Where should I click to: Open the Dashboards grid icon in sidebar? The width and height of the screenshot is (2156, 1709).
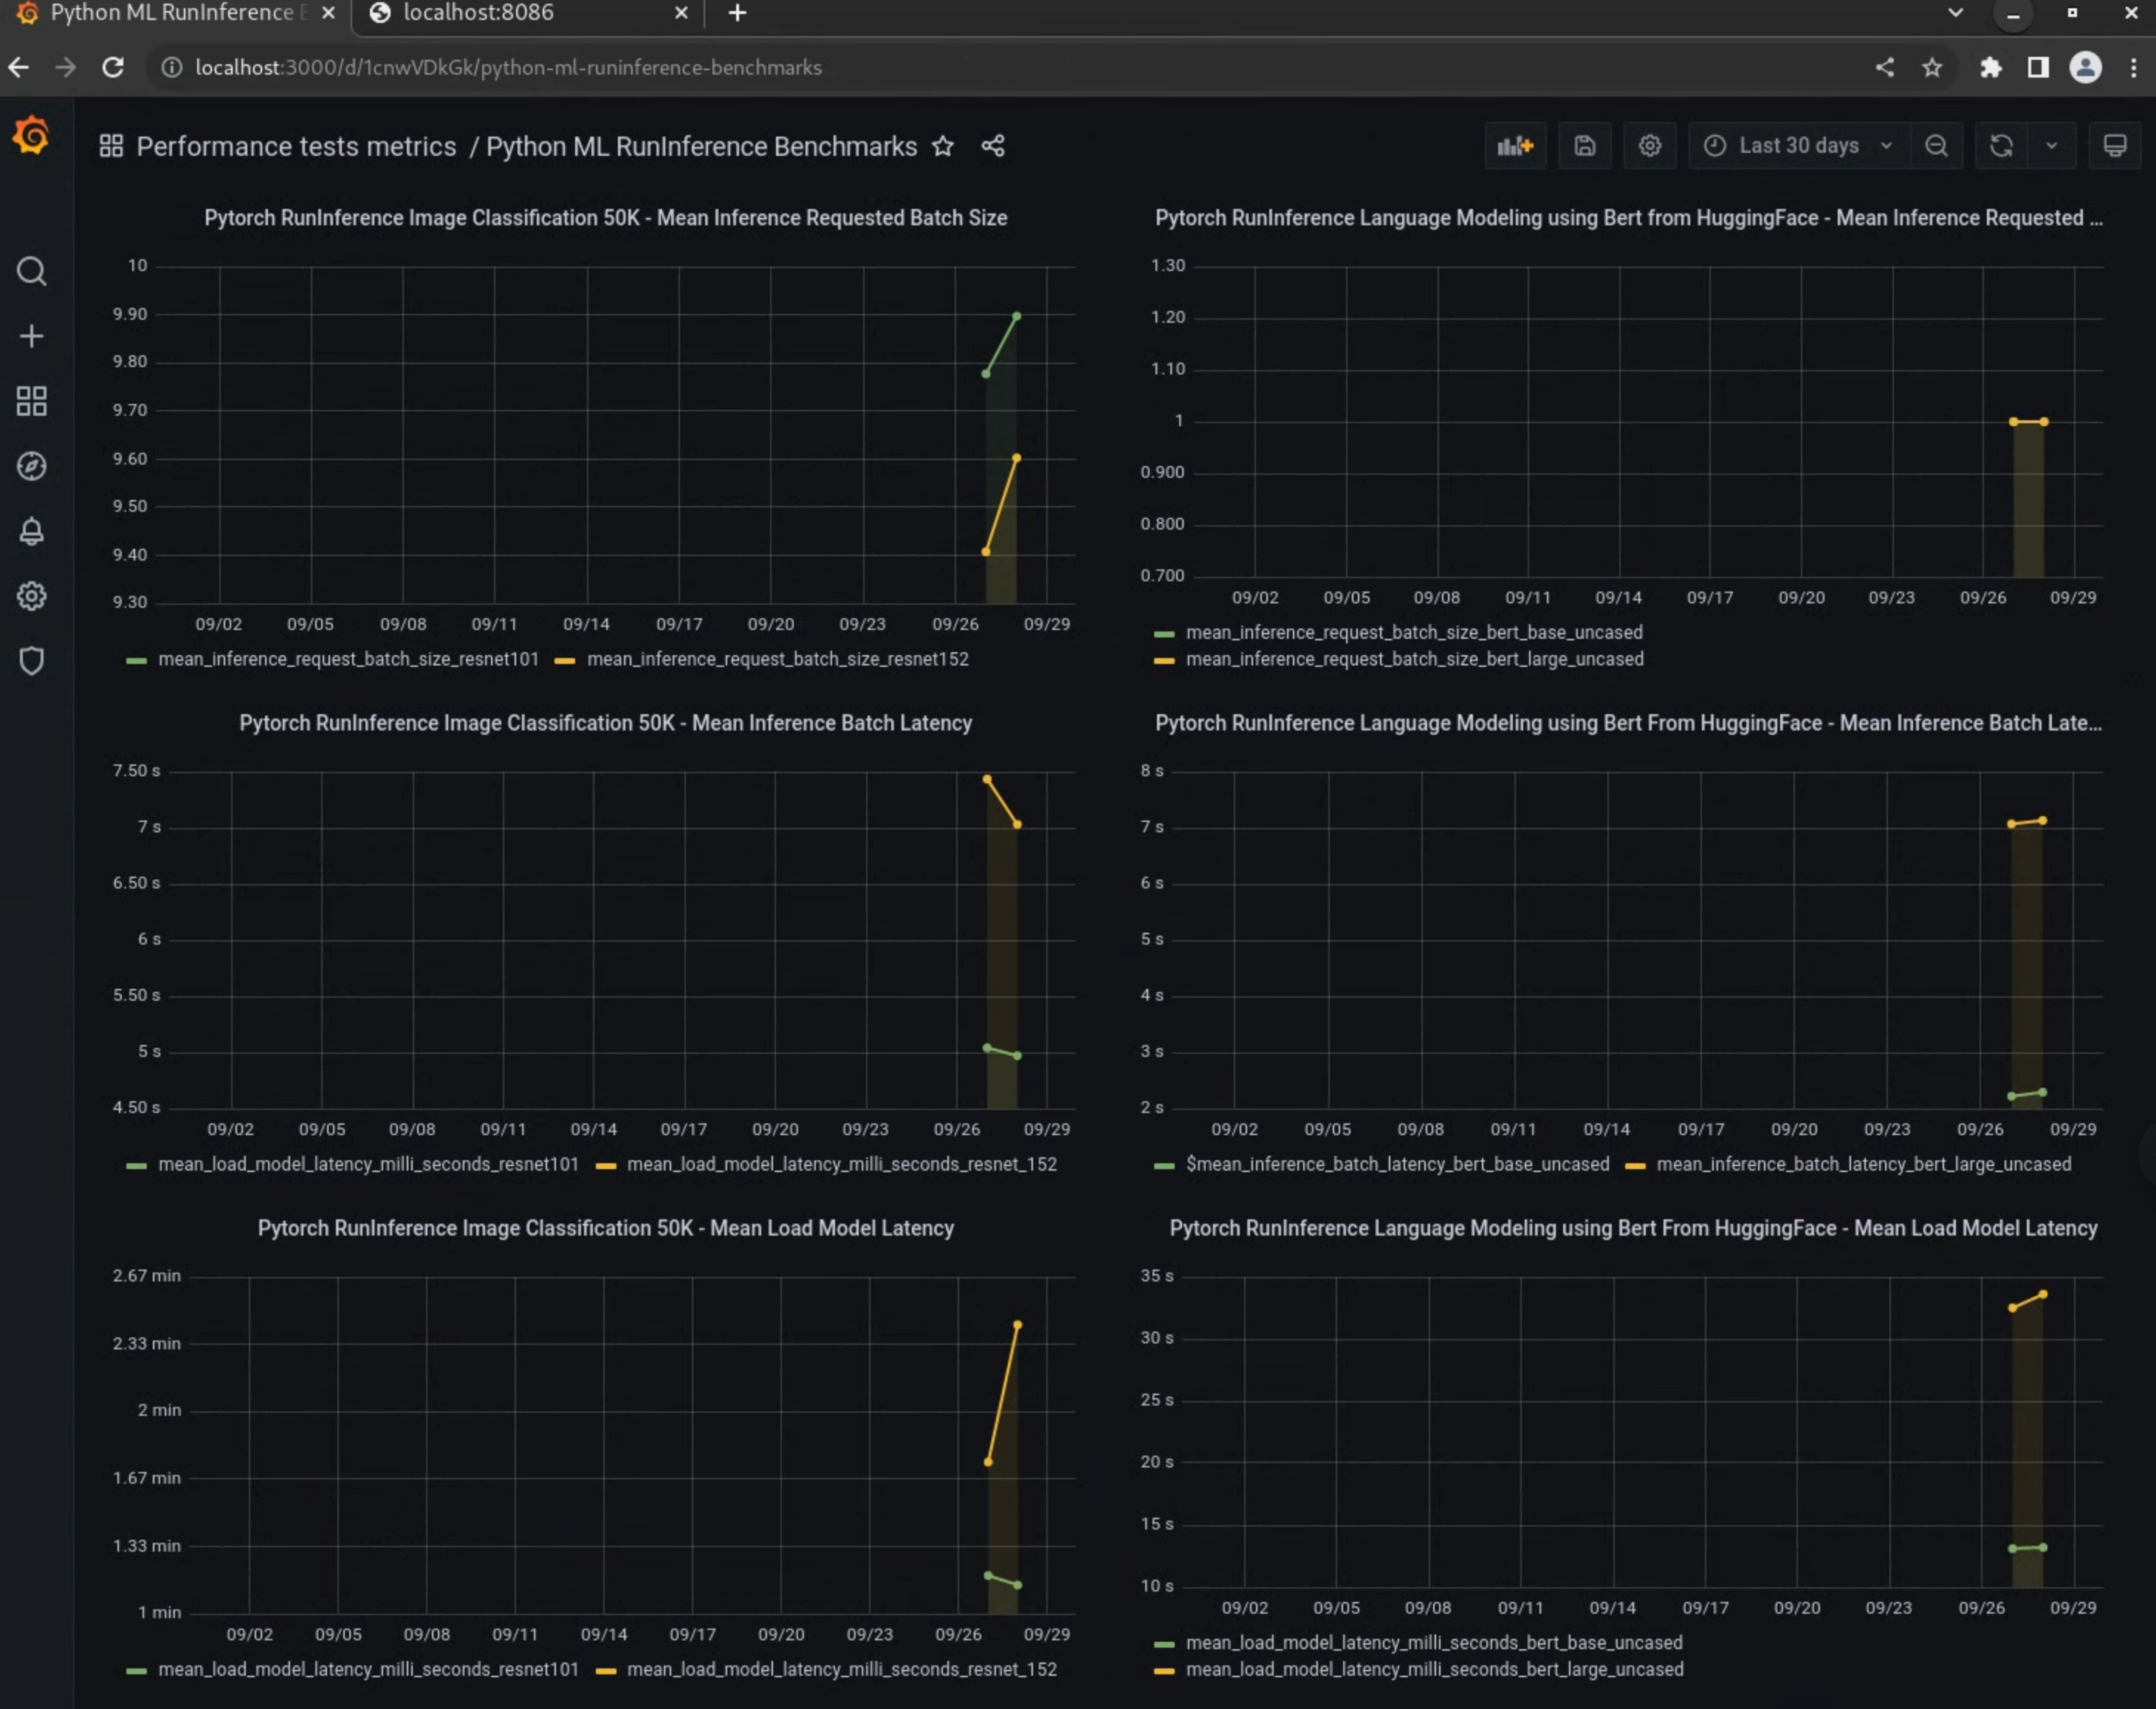click(31, 401)
